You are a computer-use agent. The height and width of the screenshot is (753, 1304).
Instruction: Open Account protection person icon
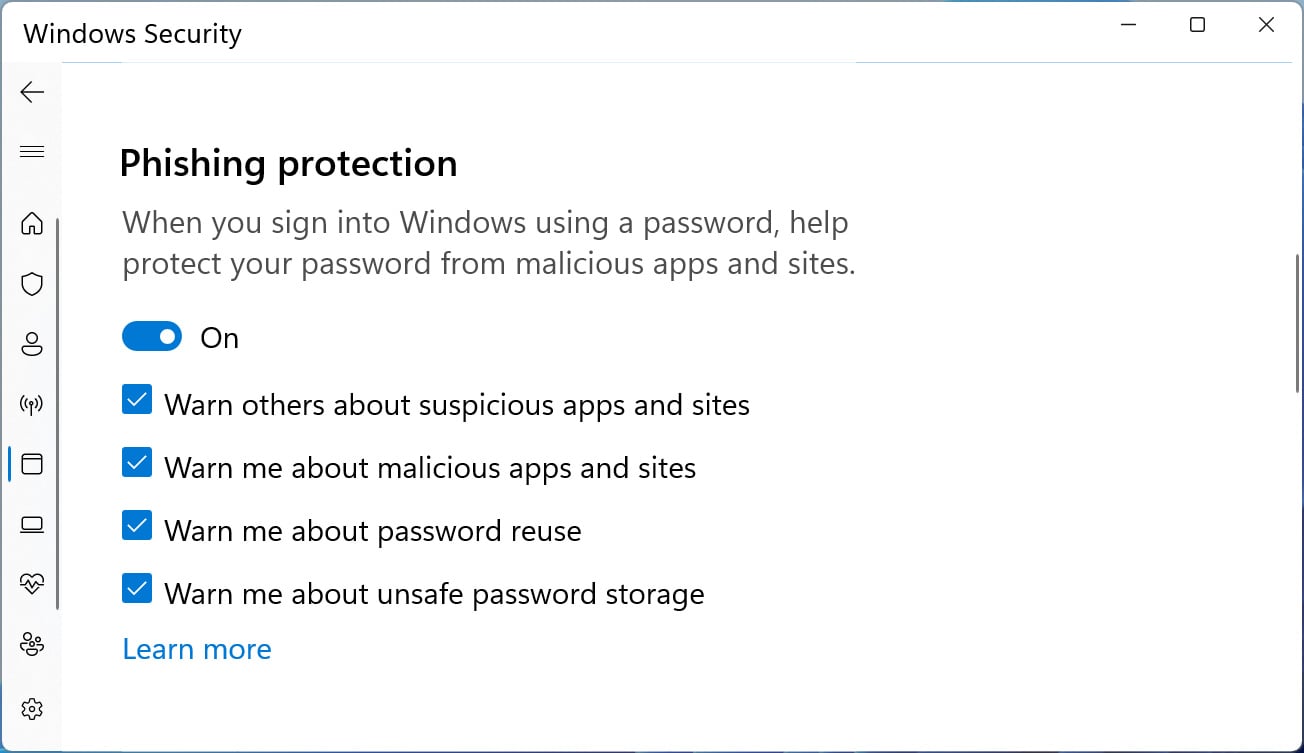click(32, 345)
